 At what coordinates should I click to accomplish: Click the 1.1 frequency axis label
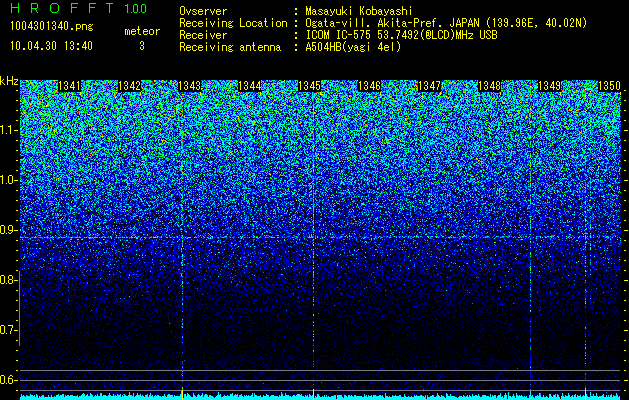point(8,130)
